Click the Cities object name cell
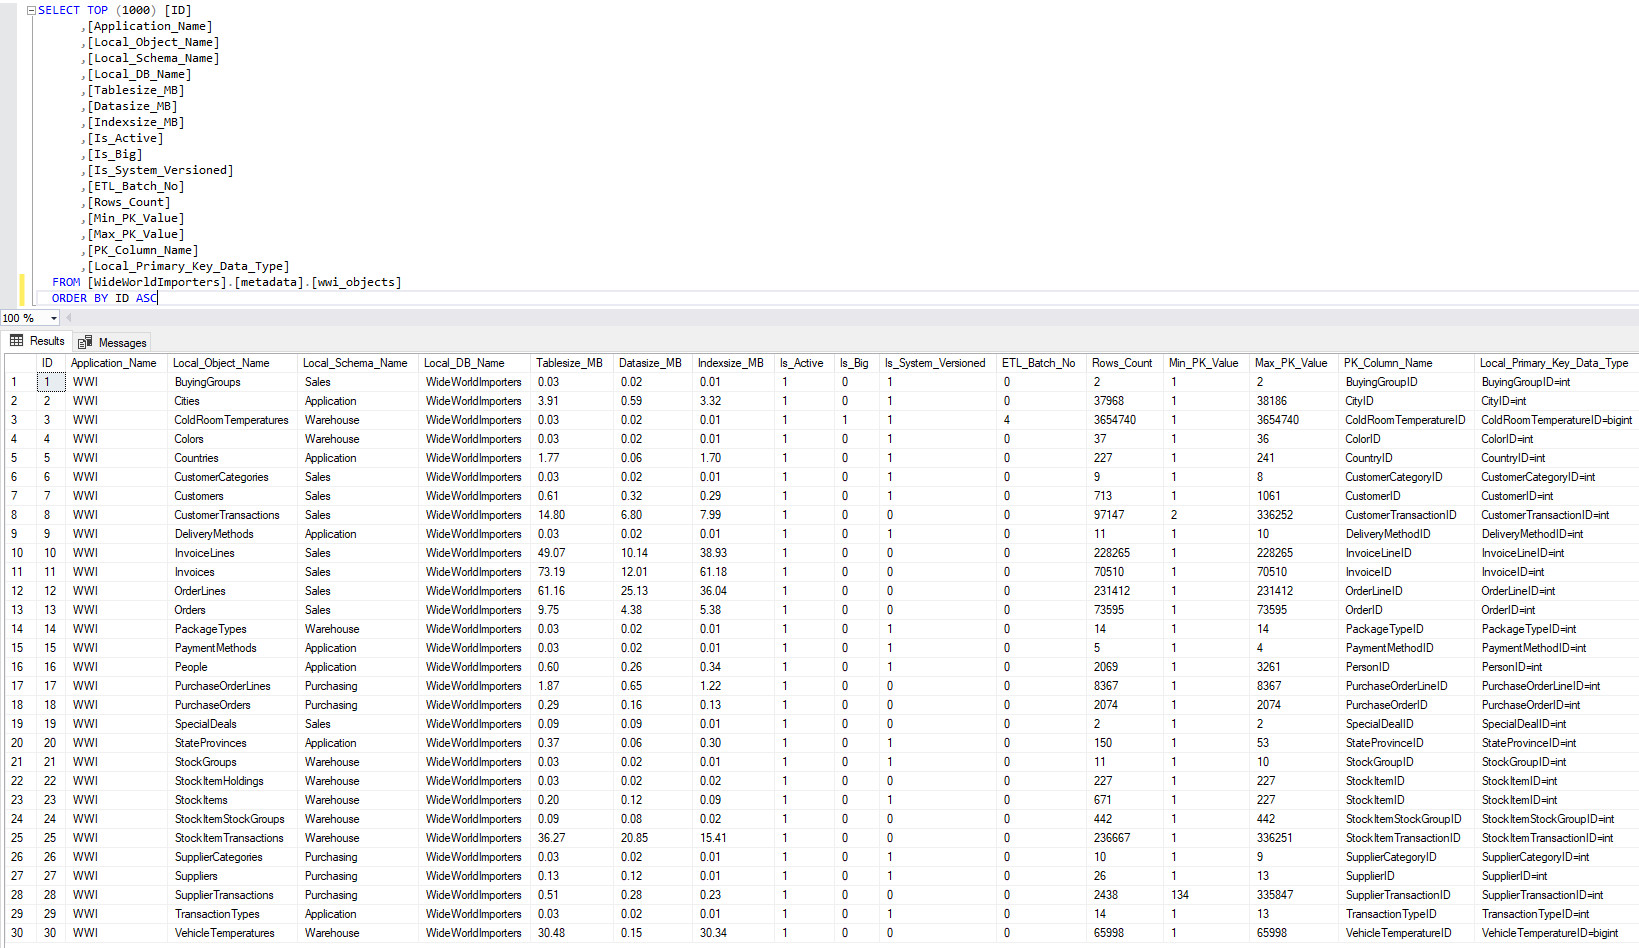1639x948 pixels. coord(232,401)
